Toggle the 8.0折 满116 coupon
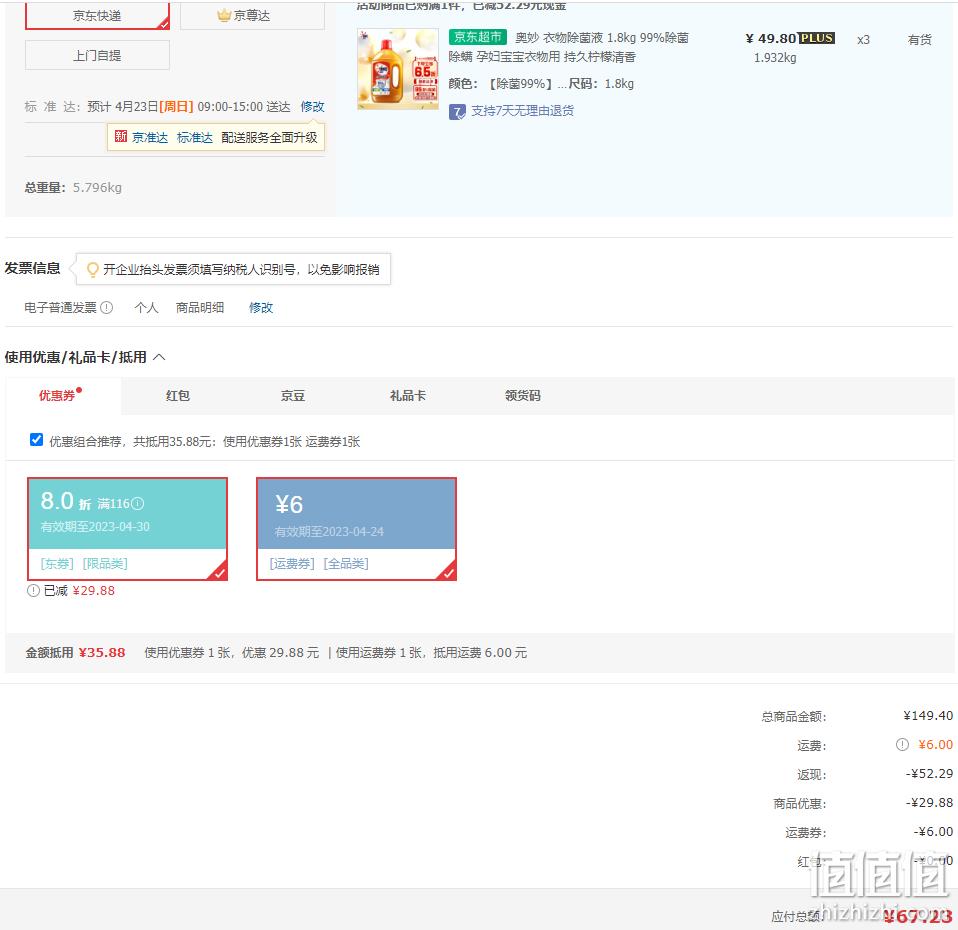Viewport: 958px width, 930px height. click(127, 529)
